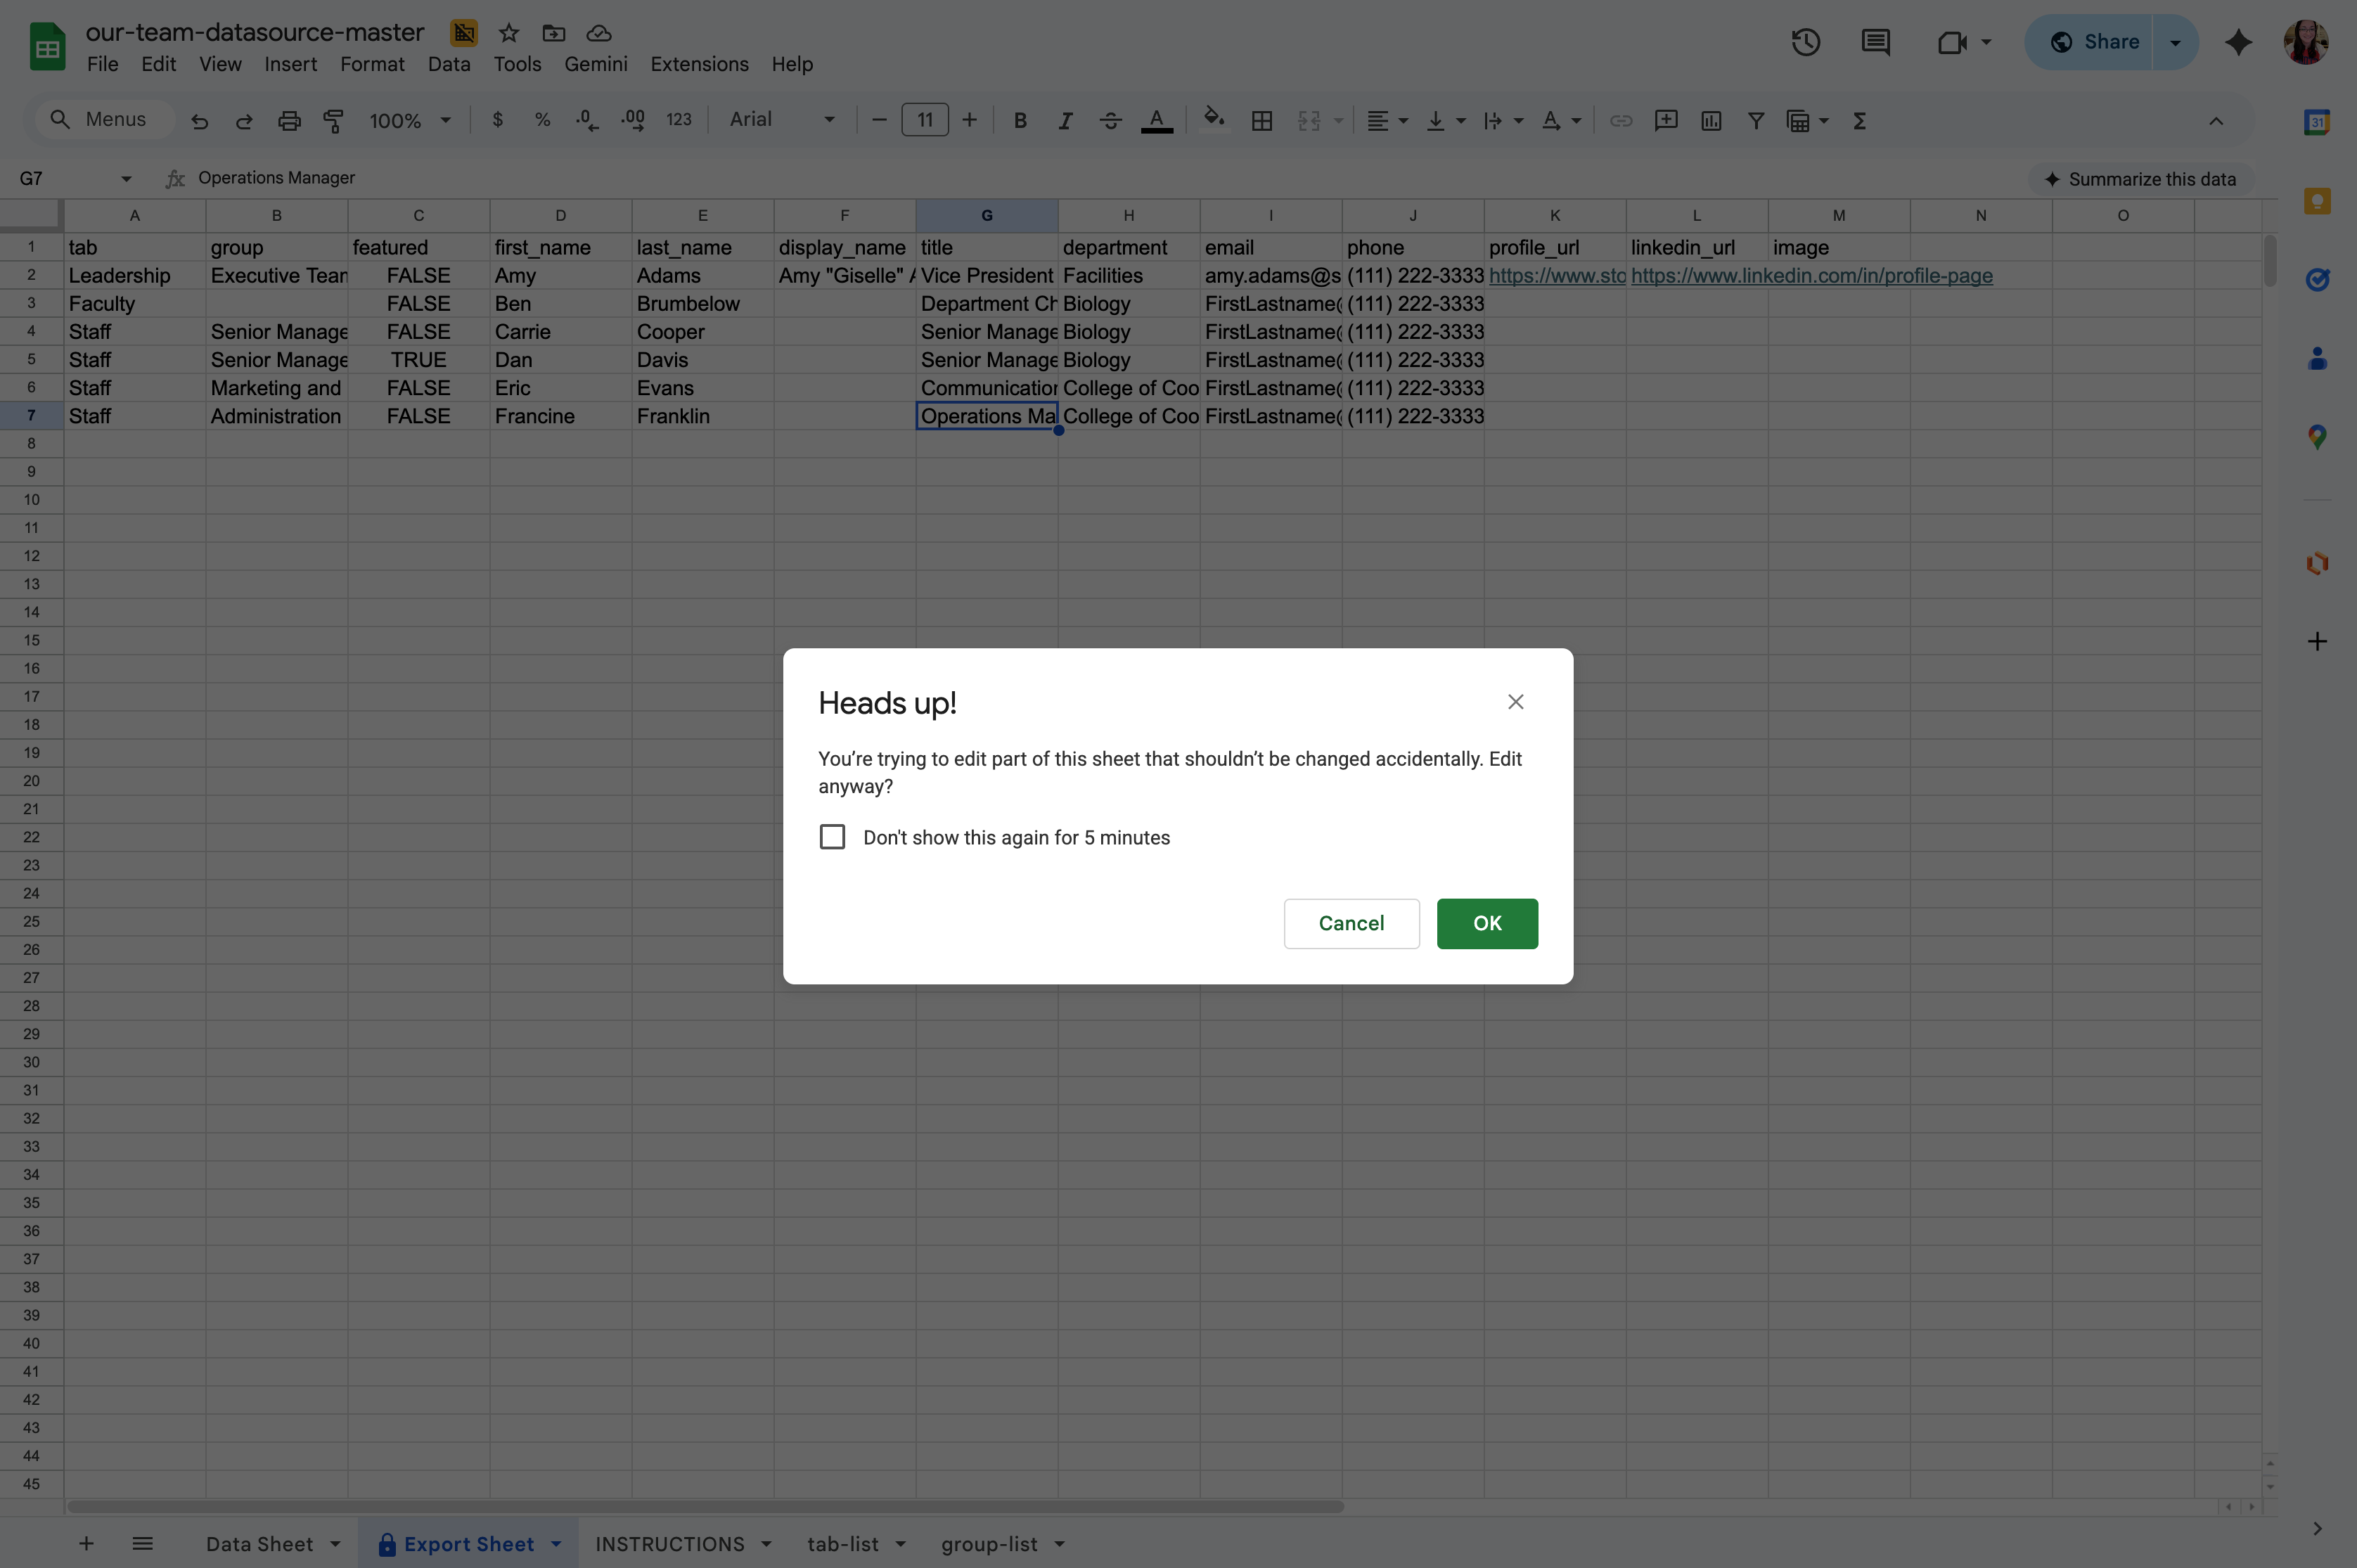
Task: Increase font size with plus
Action: [969, 120]
